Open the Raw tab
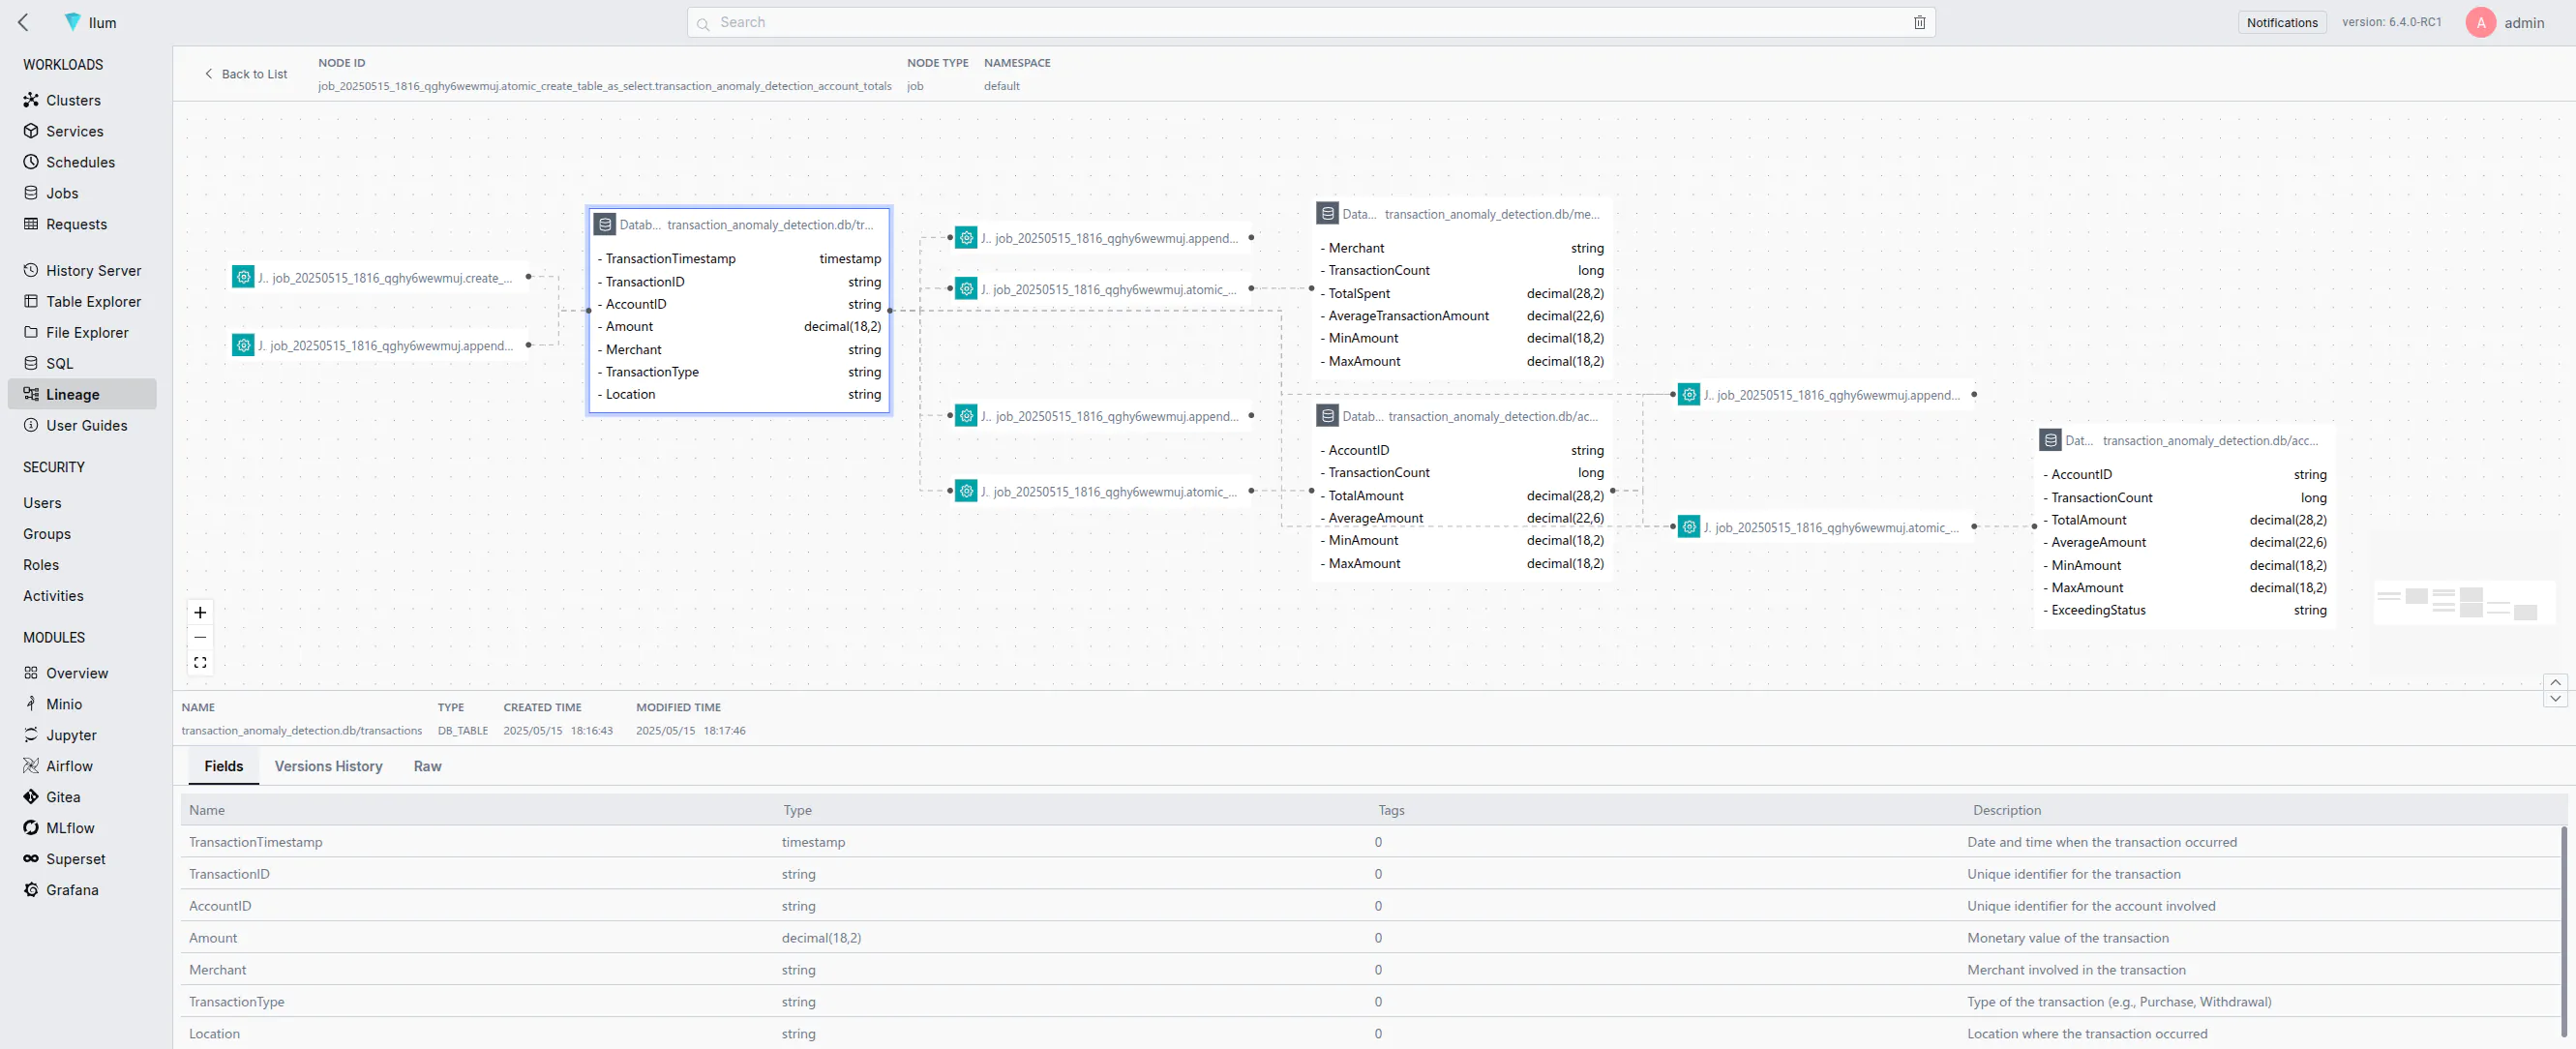This screenshot has height=1049, width=2576. pos(427,766)
